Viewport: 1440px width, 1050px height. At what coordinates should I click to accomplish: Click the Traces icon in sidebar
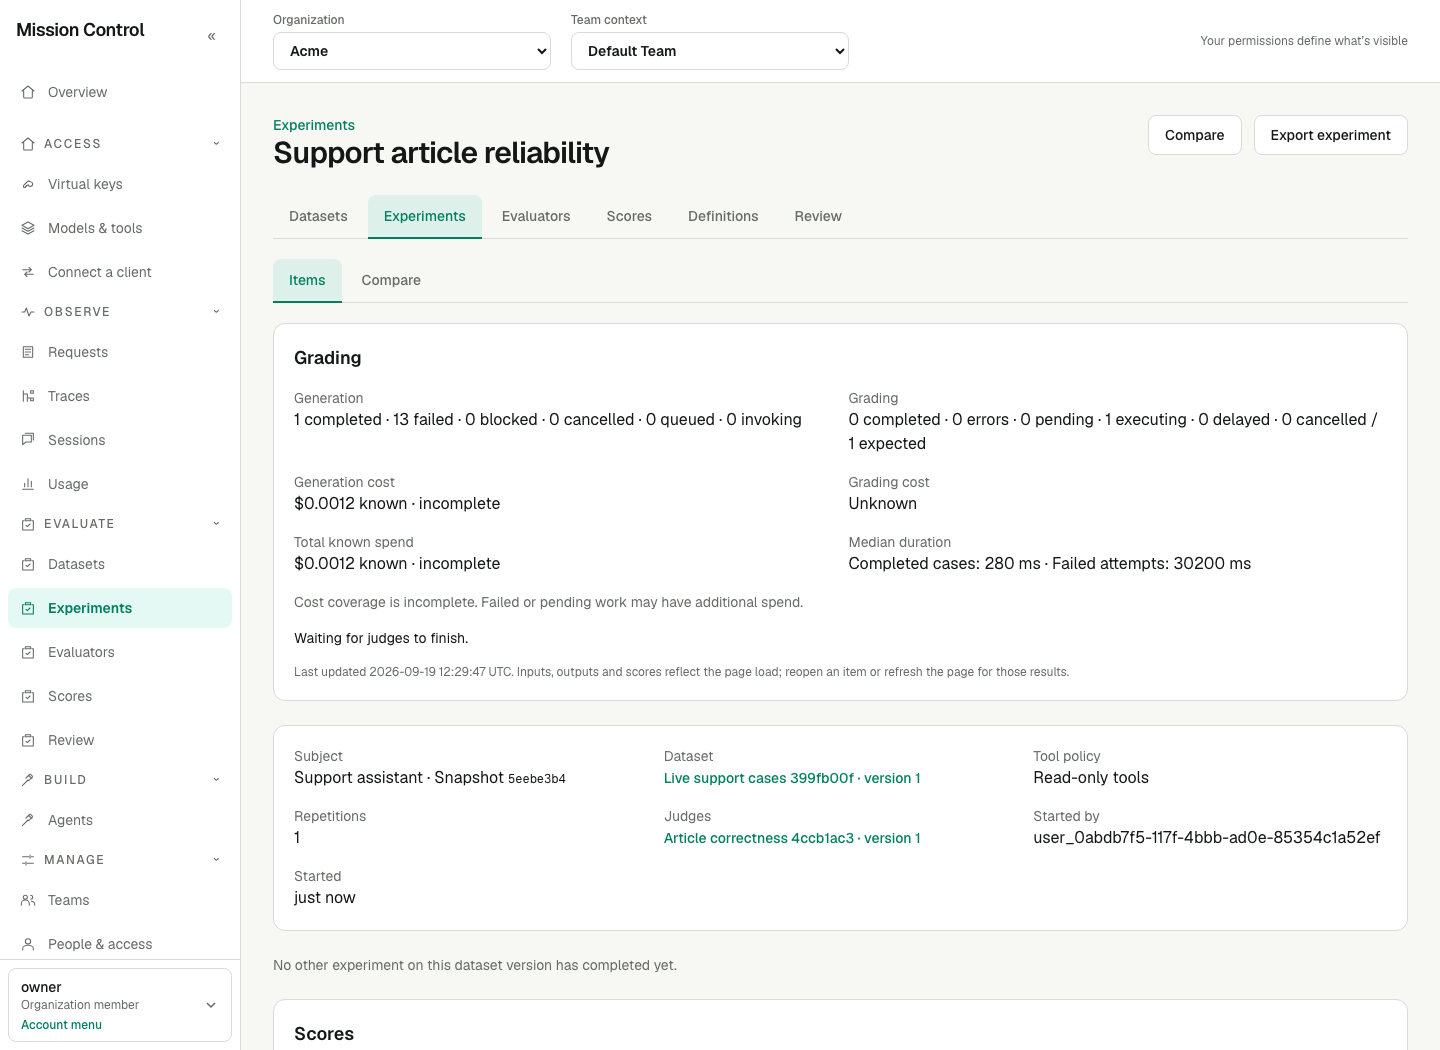click(28, 396)
